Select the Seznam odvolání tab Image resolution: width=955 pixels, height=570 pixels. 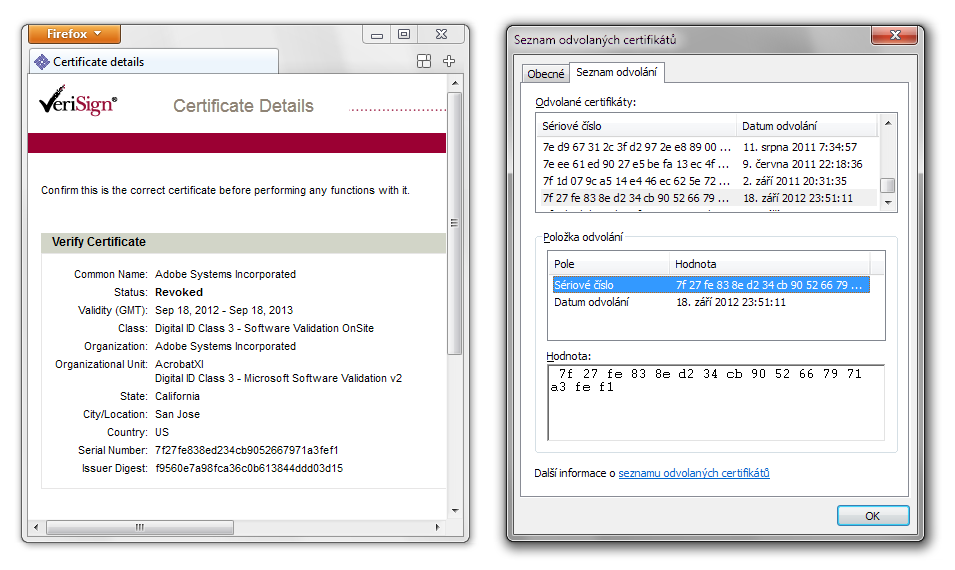point(616,72)
